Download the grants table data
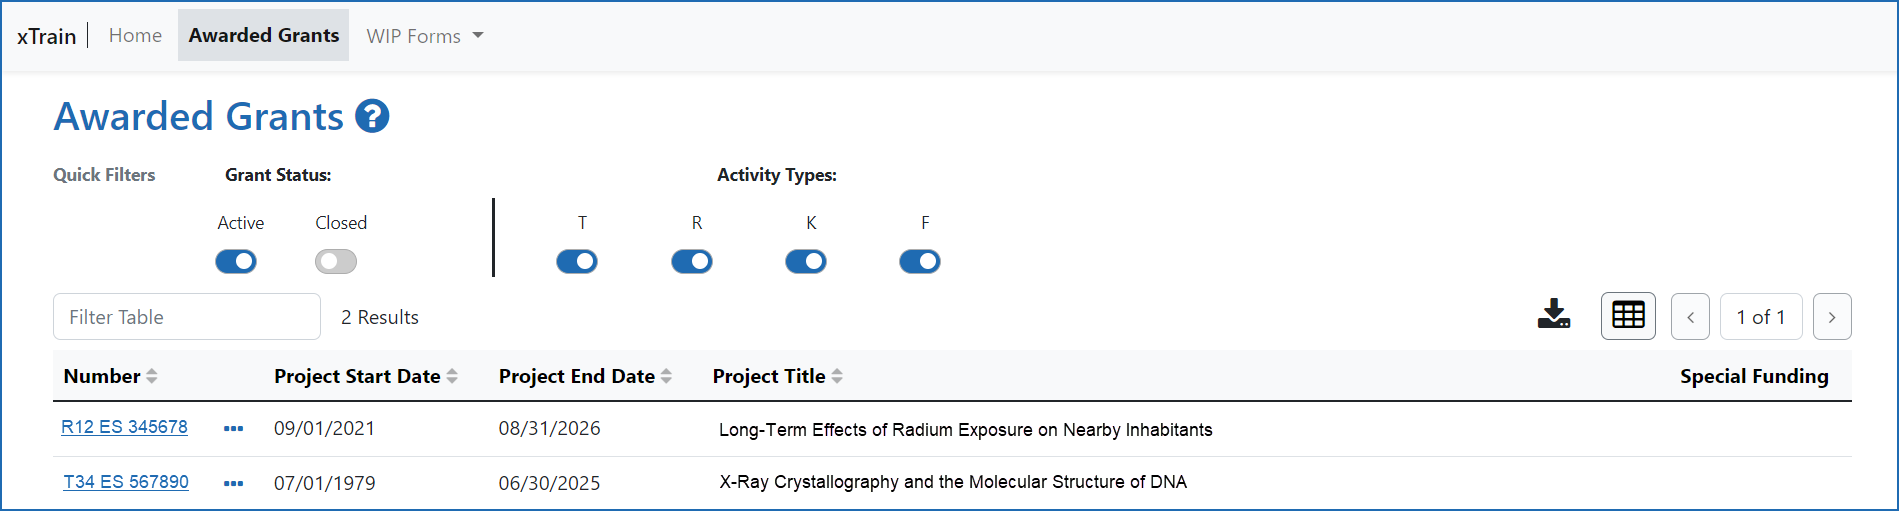 [1553, 315]
